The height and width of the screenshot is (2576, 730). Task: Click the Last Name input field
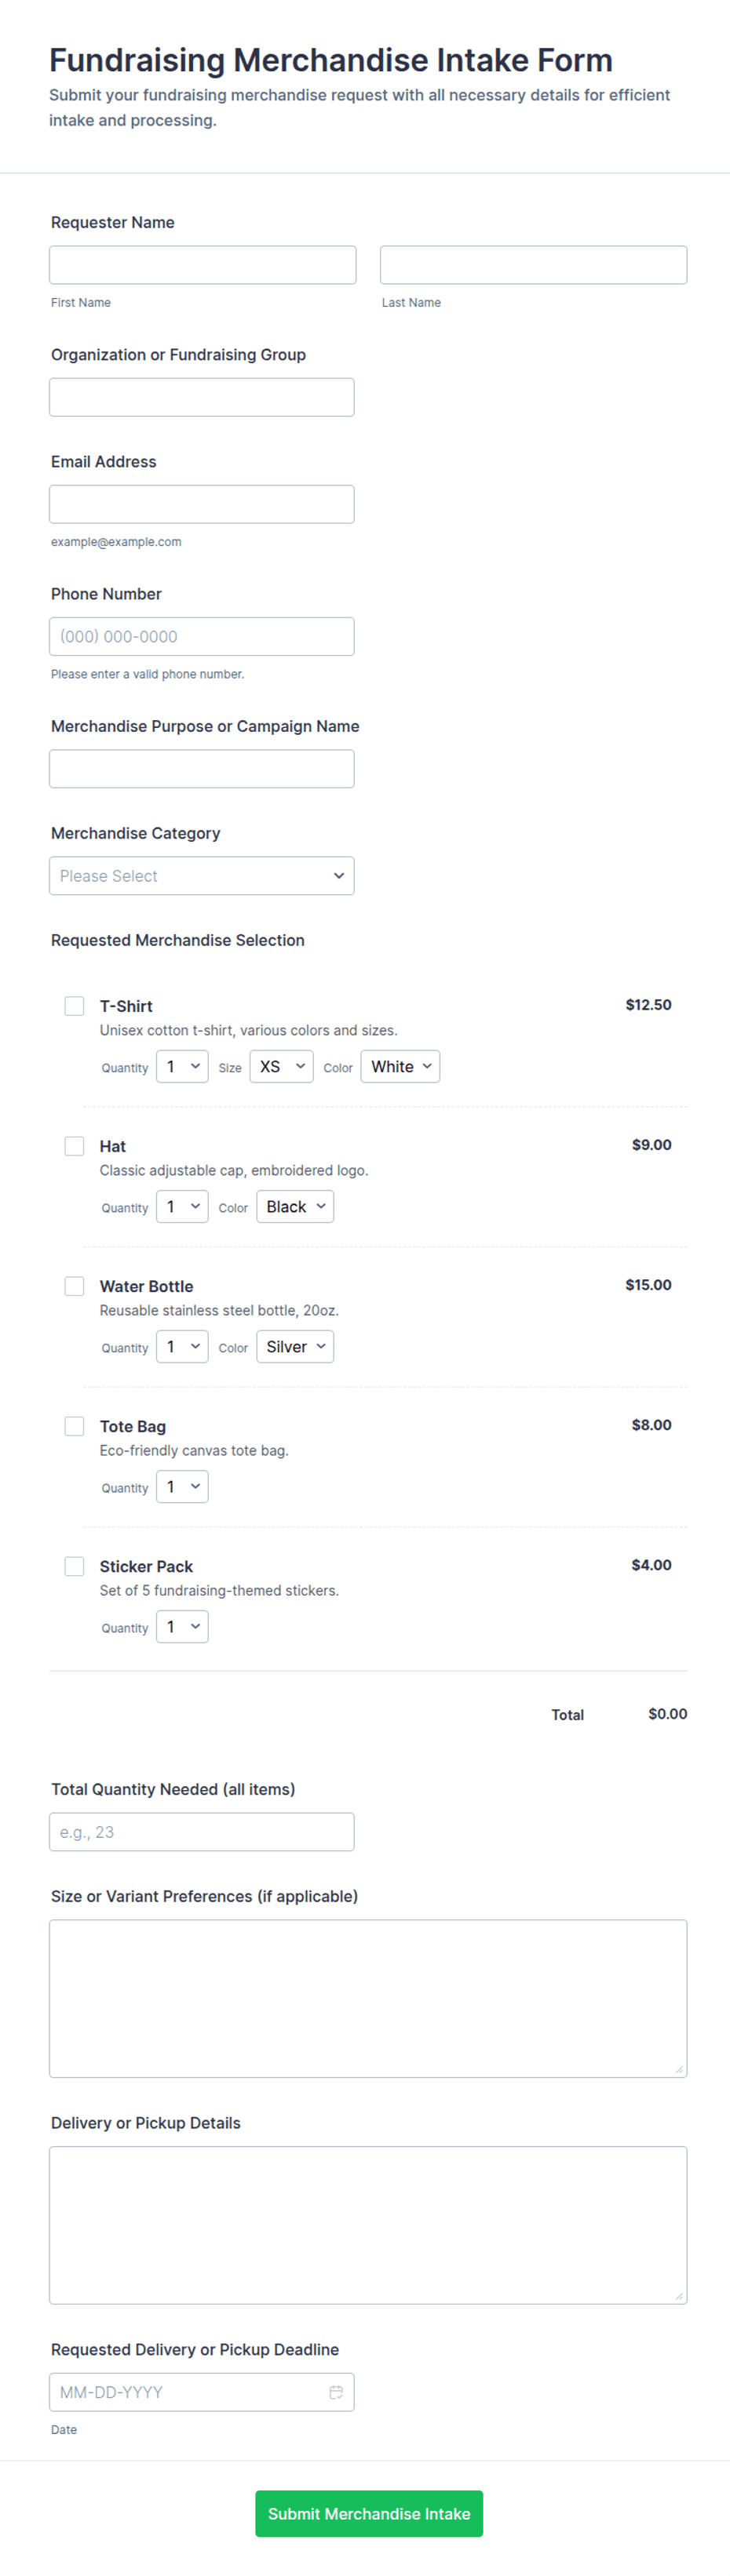(x=533, y=264)
